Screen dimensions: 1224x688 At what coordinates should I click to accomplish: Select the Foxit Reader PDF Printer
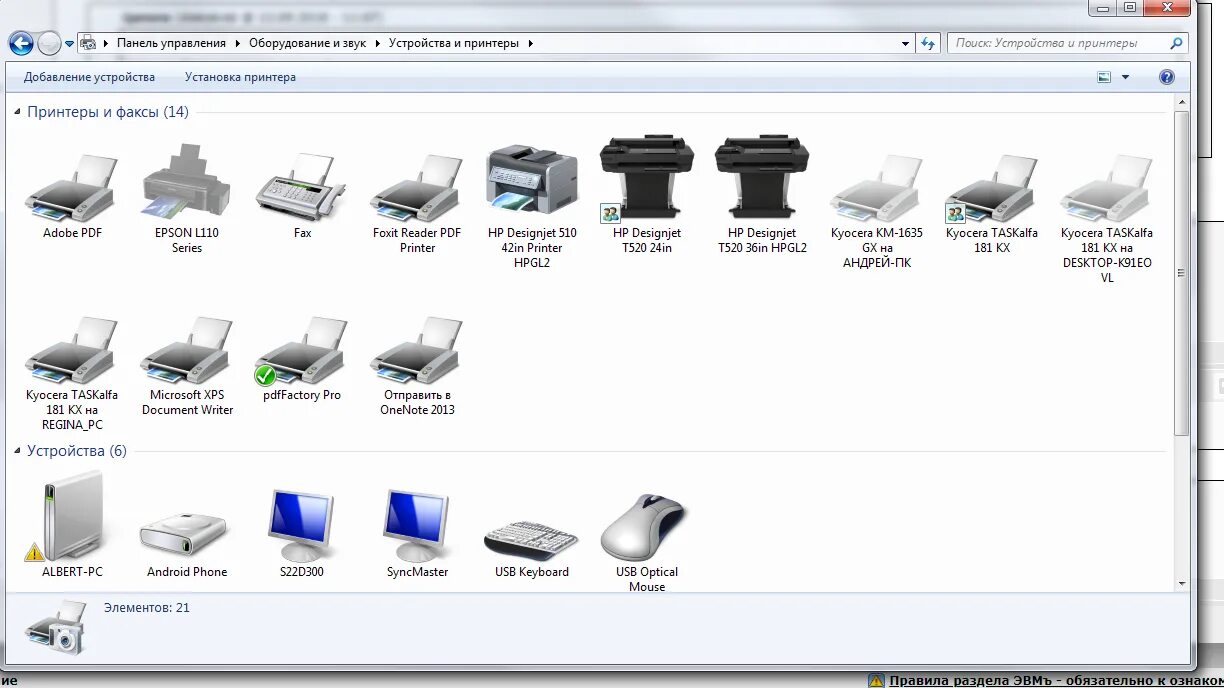point(417,205)
